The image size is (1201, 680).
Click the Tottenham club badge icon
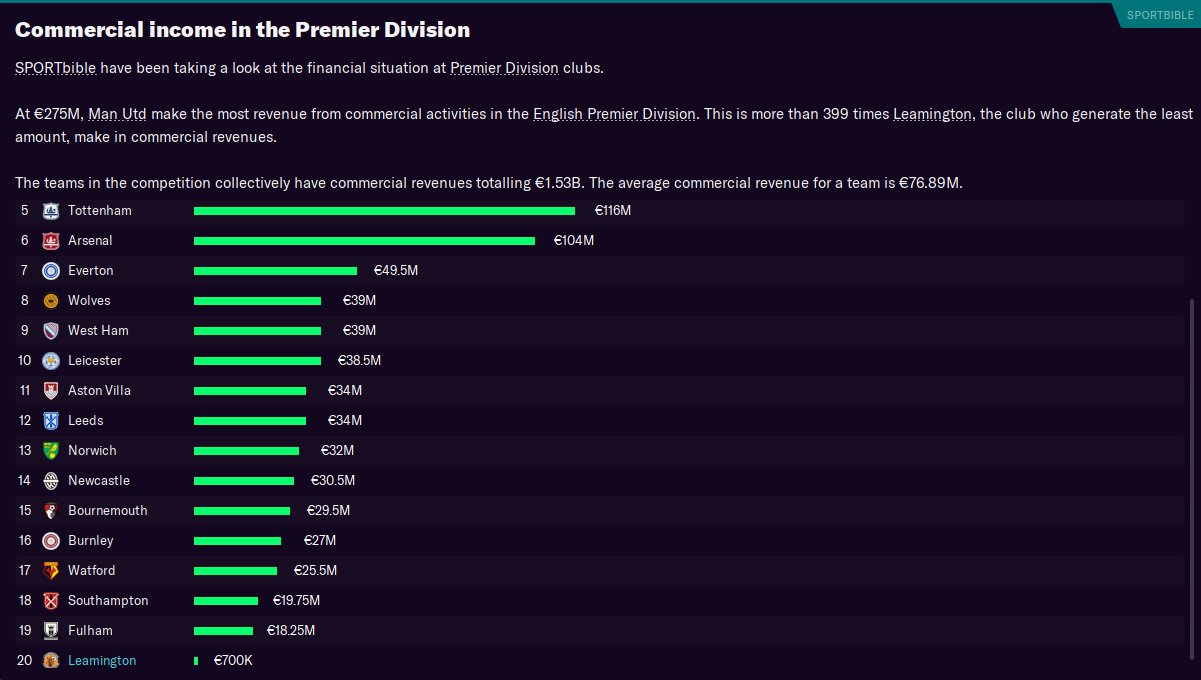click(x=51, y=211)
